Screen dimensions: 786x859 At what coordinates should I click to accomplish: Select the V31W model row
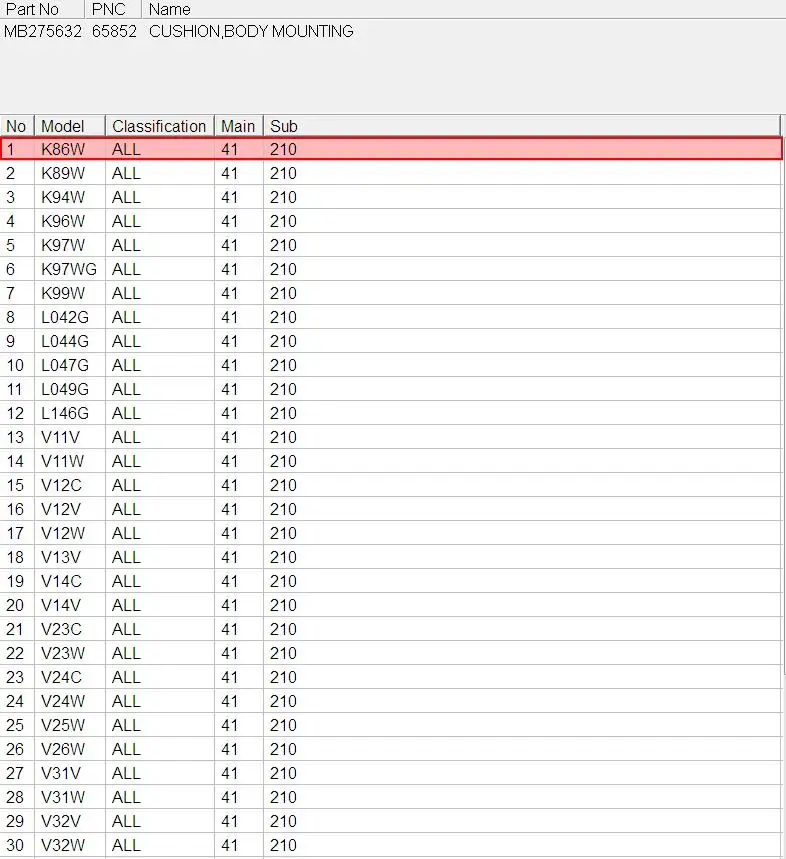[391, 797]
